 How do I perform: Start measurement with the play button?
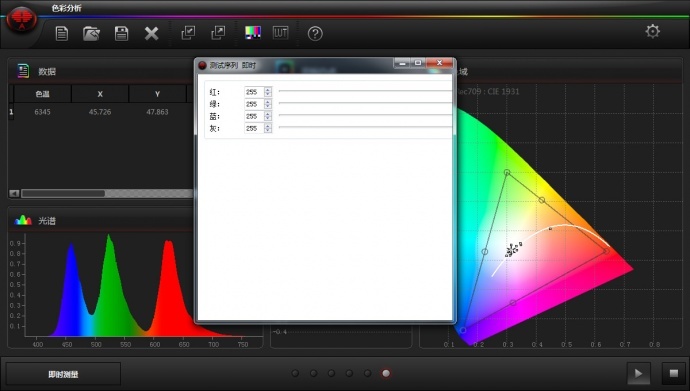pos(639,374)
